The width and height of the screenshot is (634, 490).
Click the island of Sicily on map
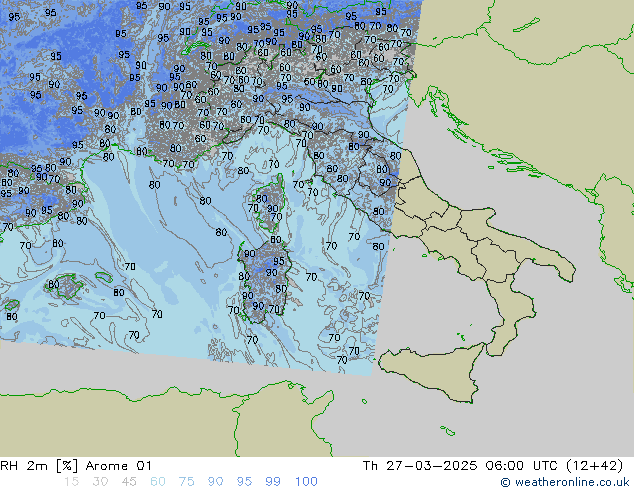(x=433, y=371)
